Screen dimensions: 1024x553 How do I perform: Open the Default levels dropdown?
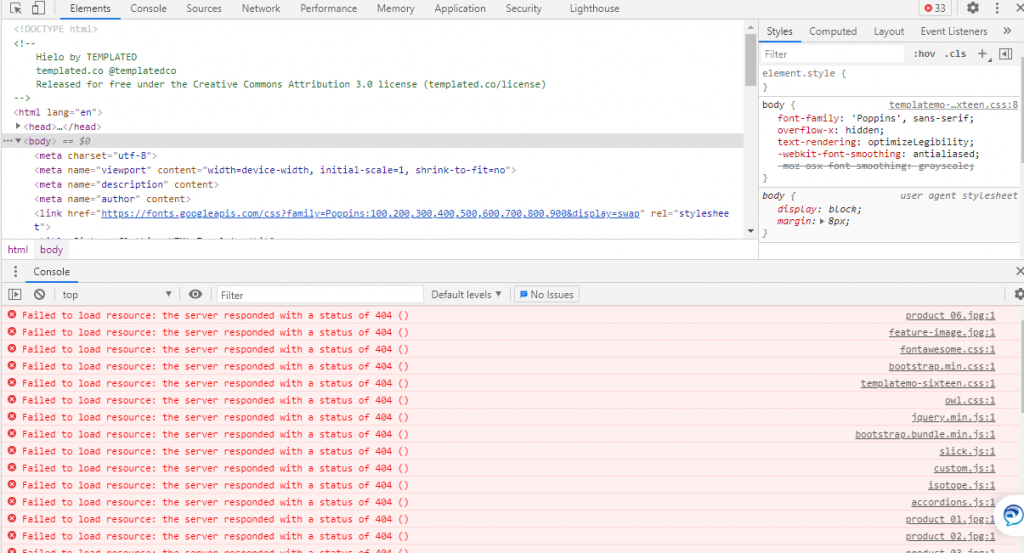point(466,294)
